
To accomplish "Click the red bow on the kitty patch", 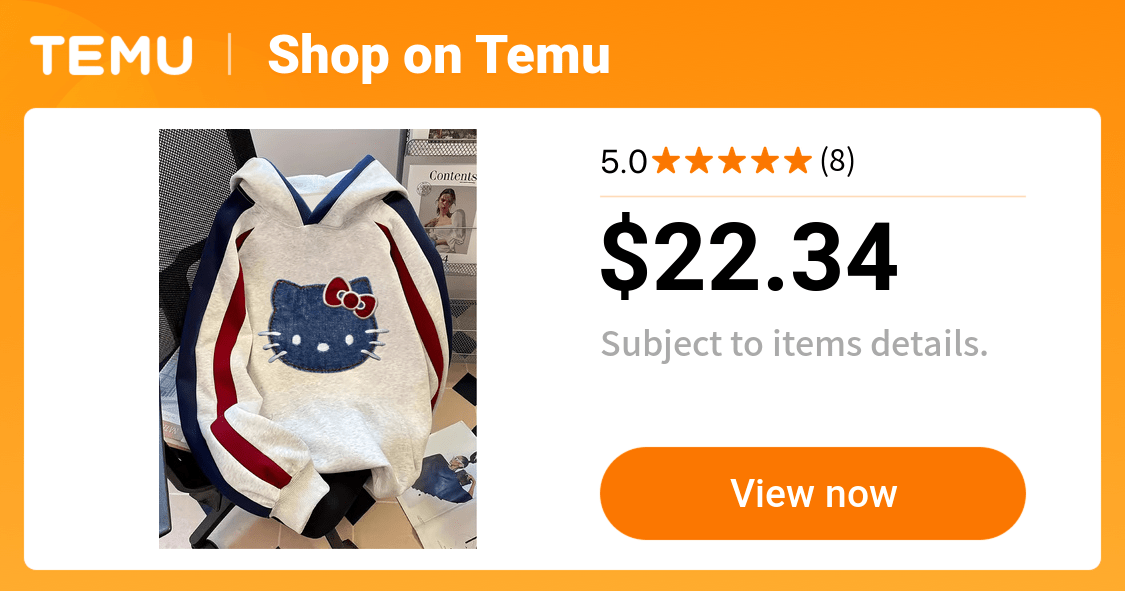I will [349, 297].
